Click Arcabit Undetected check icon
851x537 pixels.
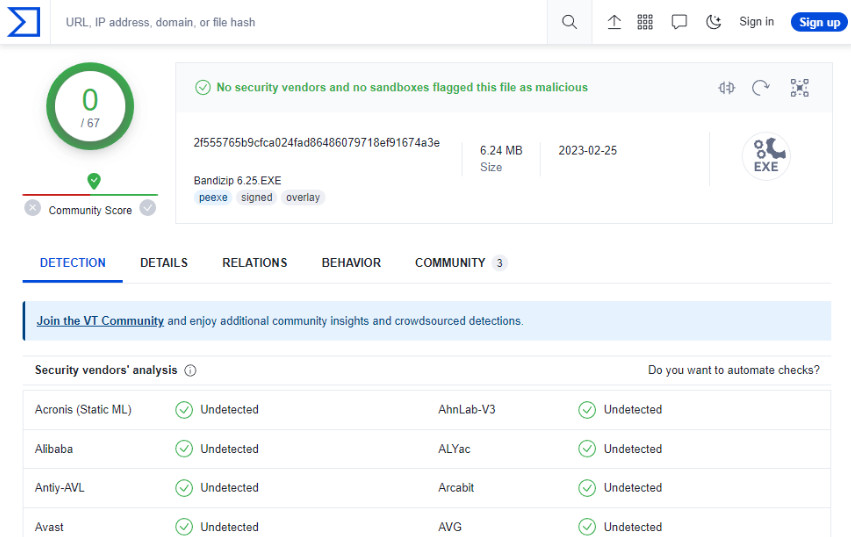(587, 488)
